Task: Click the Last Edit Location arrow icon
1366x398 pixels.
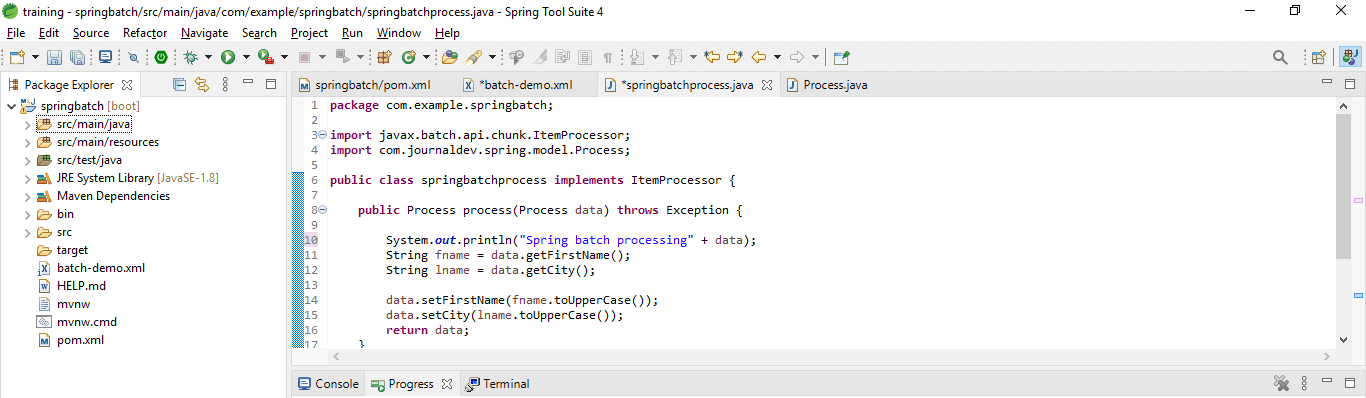Action: pos(713,57)
